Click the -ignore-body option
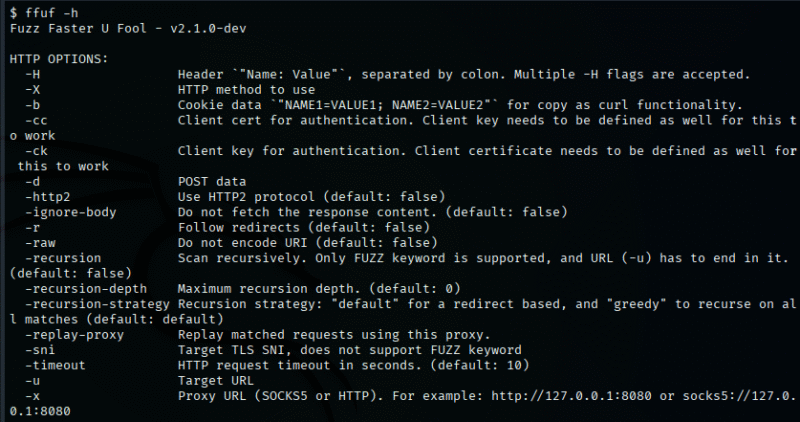The height and width of the screenshot is (422, 800). click(71, 212)
